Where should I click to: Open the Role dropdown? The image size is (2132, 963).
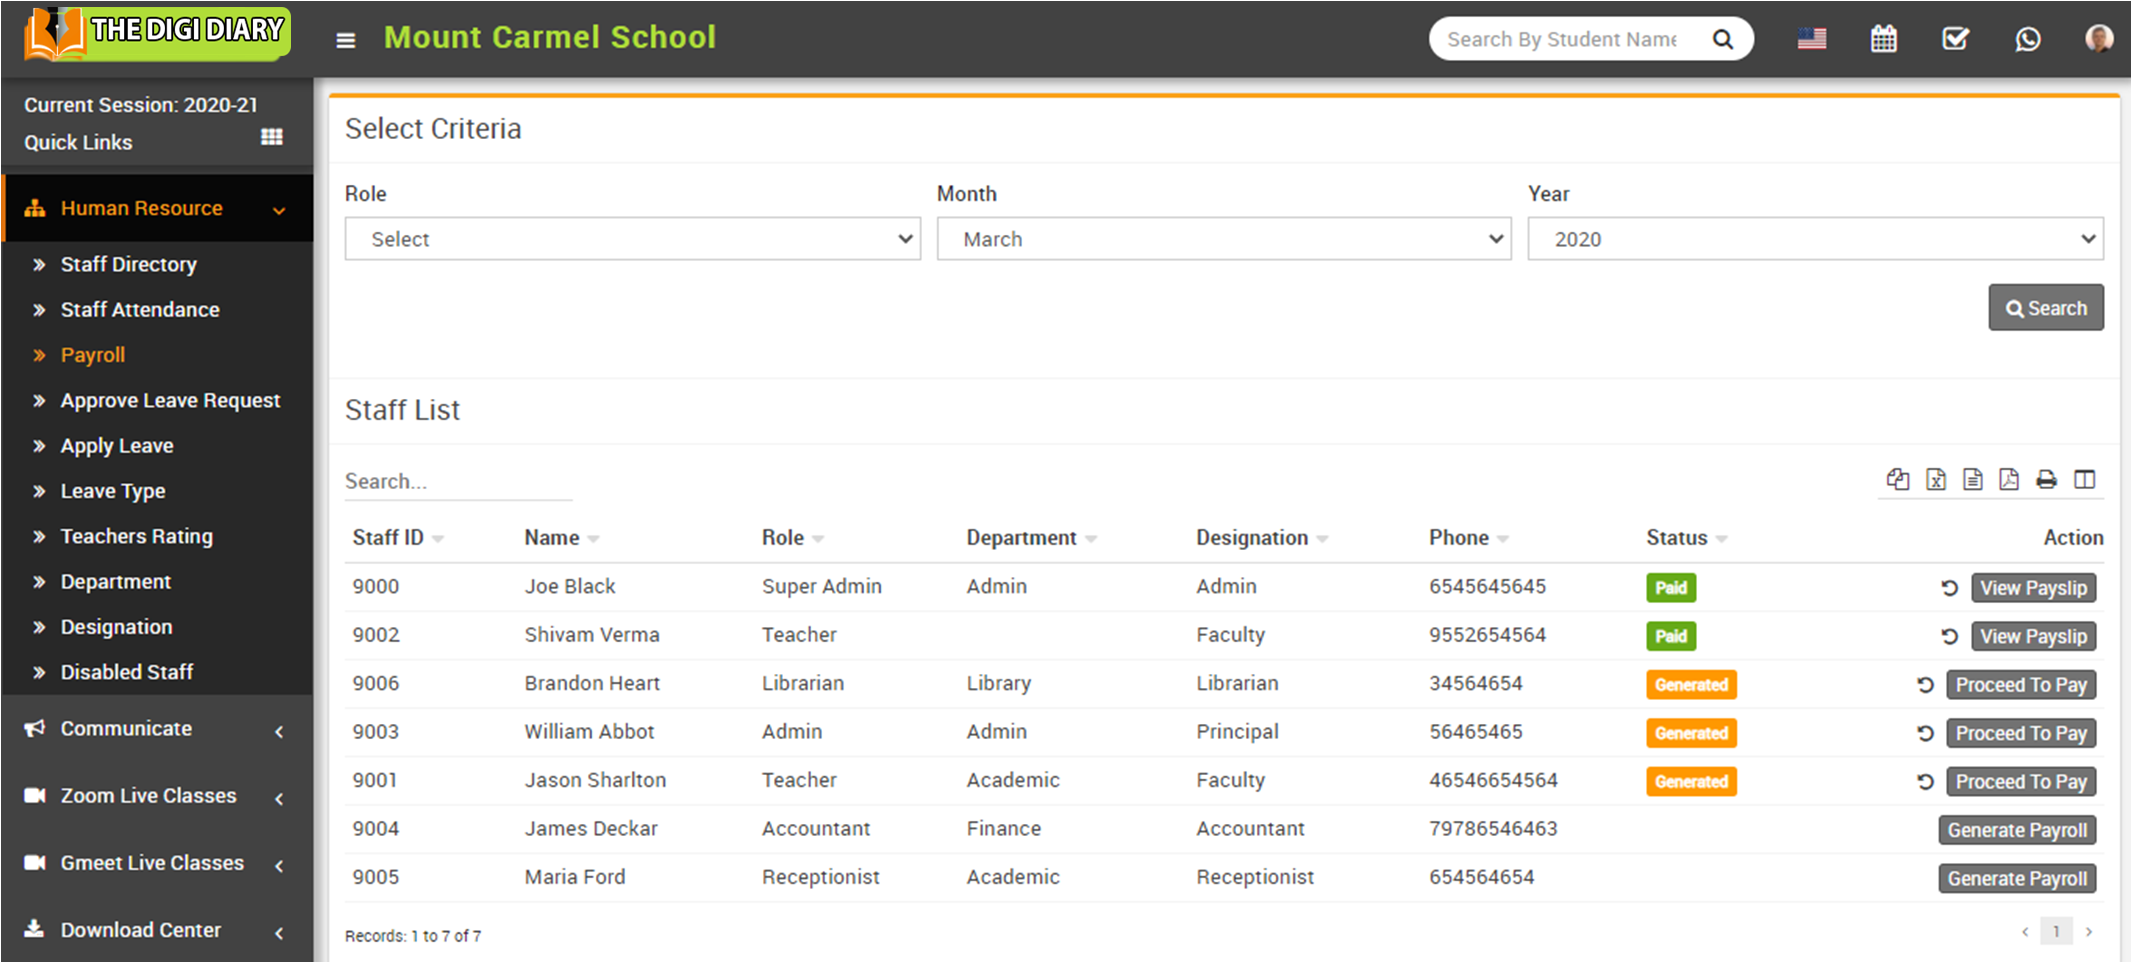[632, 239]
